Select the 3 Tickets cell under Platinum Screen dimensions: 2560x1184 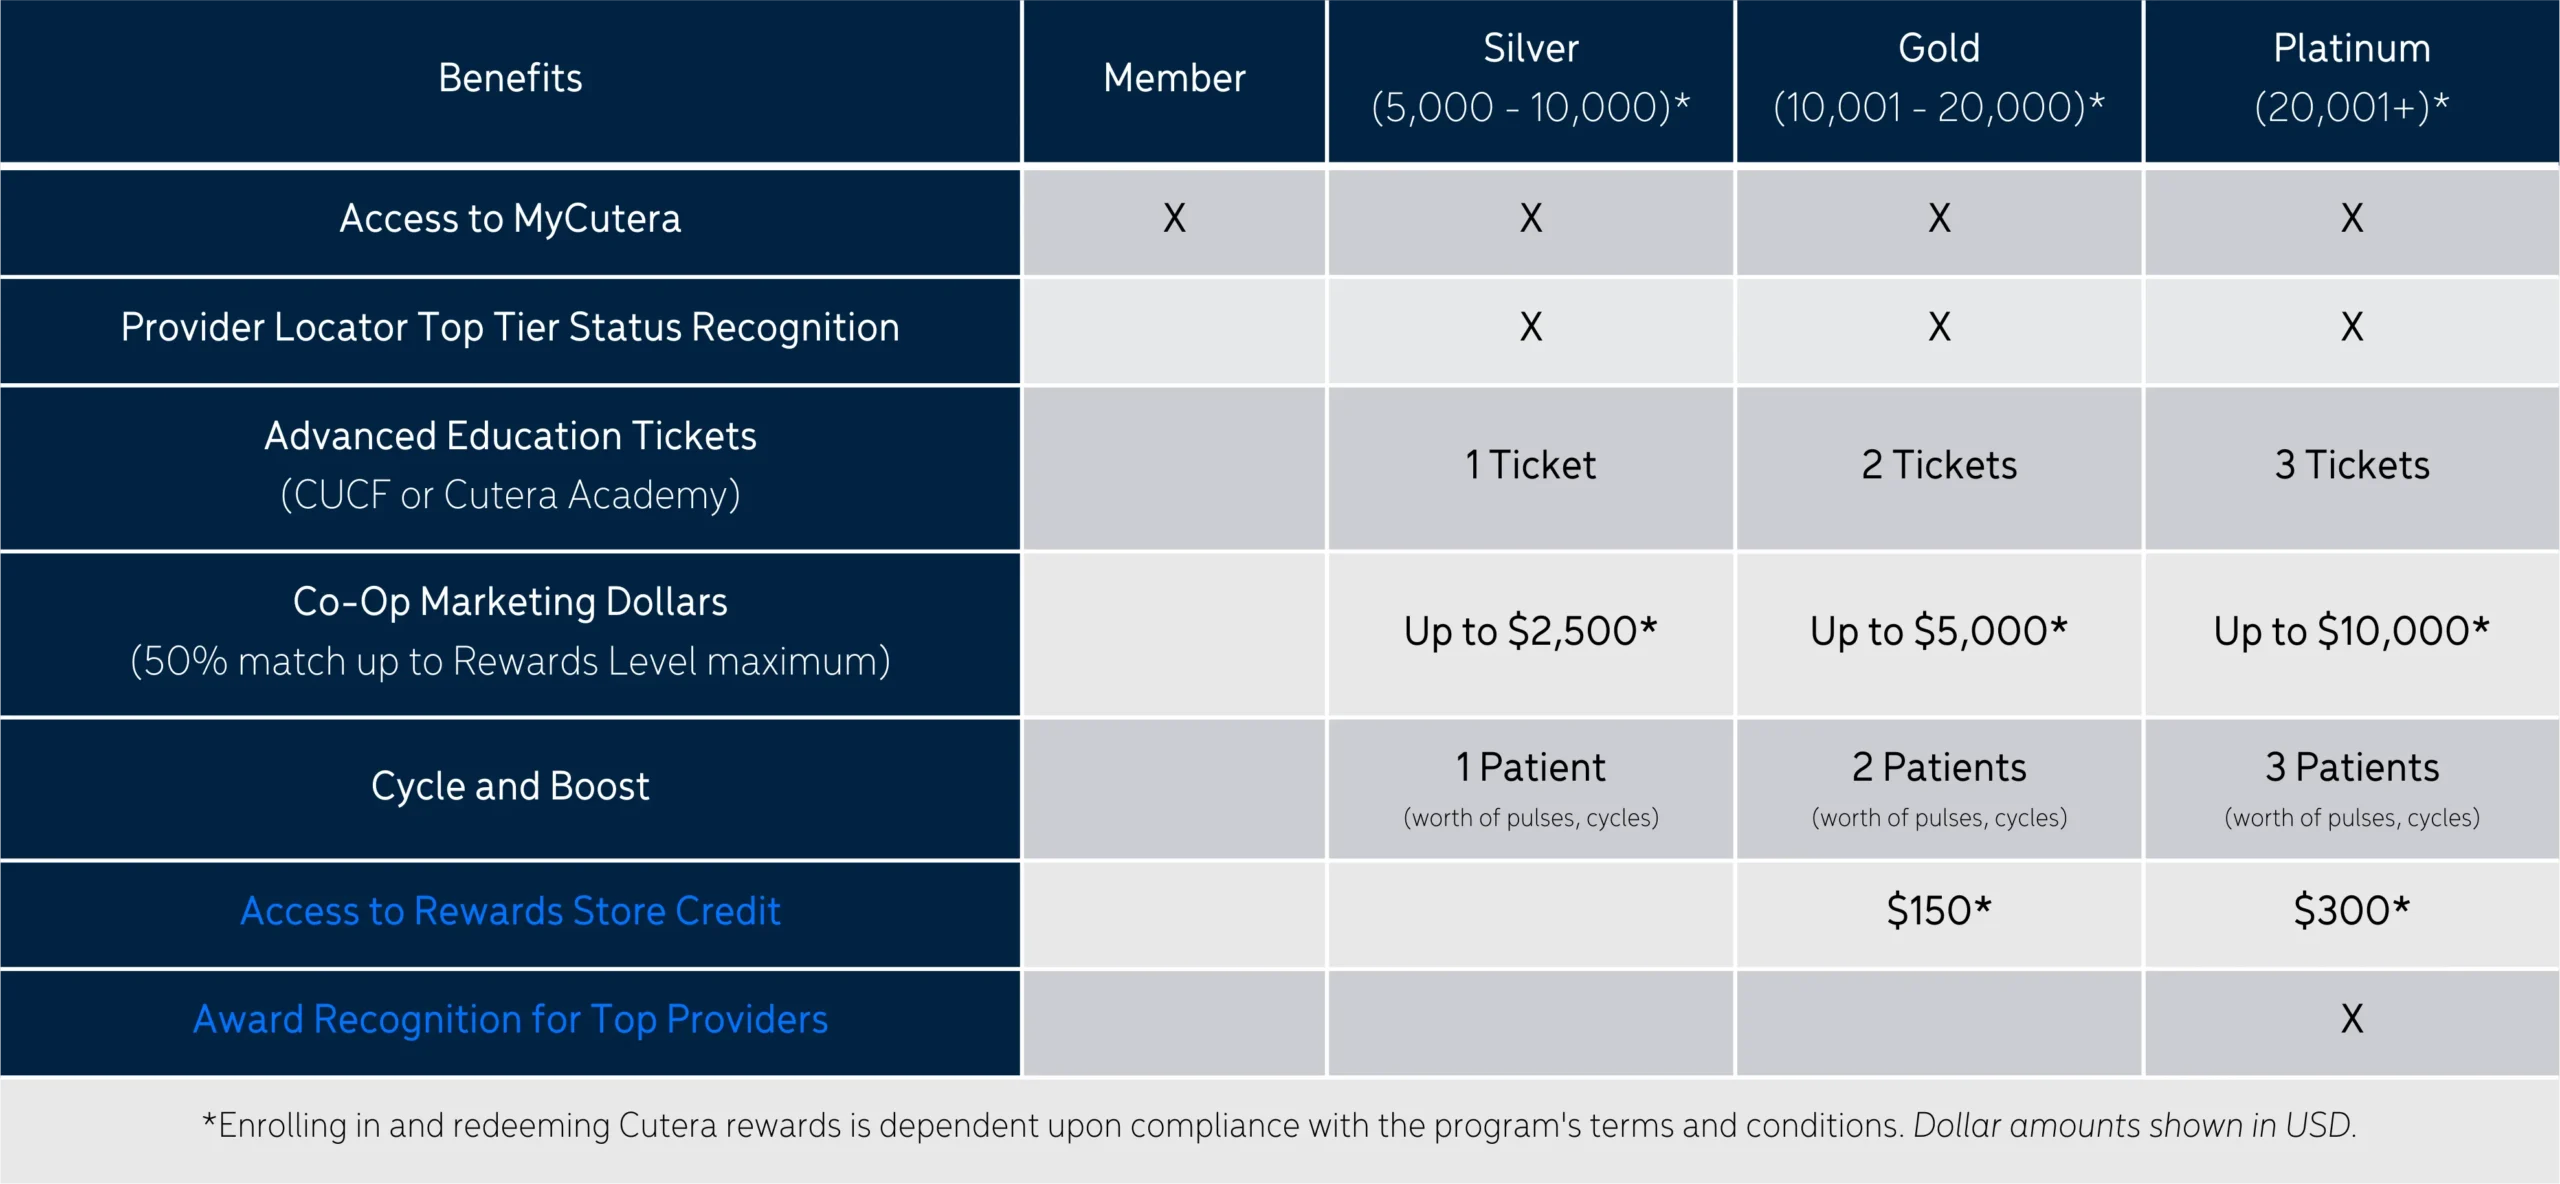(x=2352, y=467)
